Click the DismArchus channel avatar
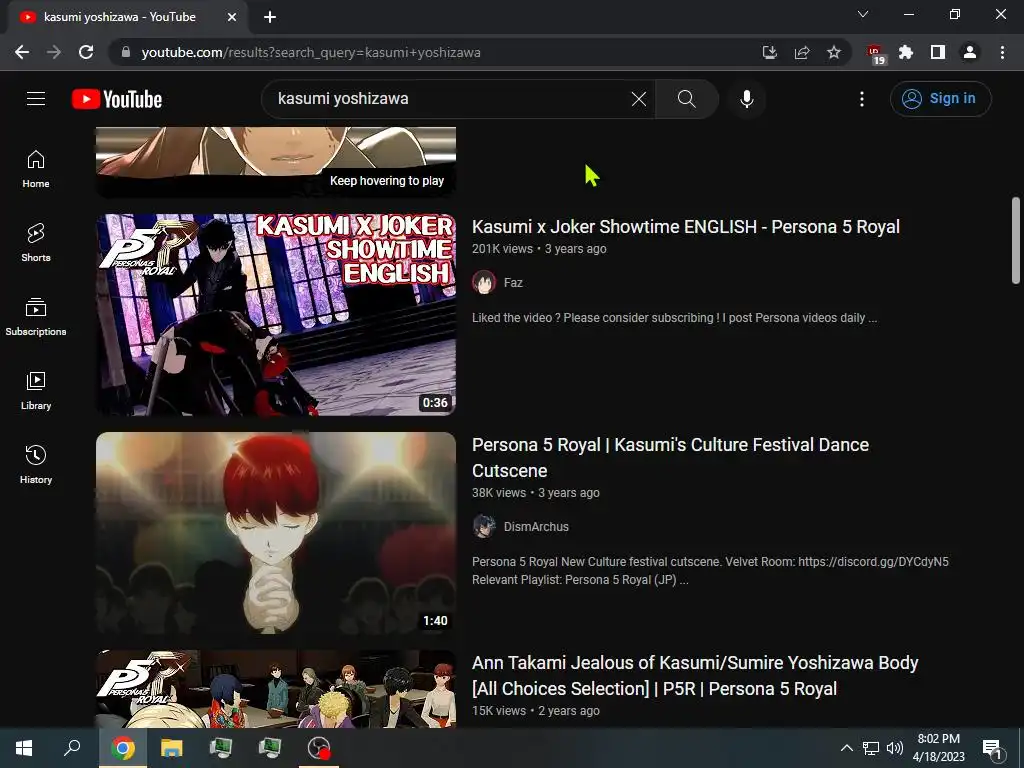The width and height of the screenshot is (1024, 768). tap(484, 526)
